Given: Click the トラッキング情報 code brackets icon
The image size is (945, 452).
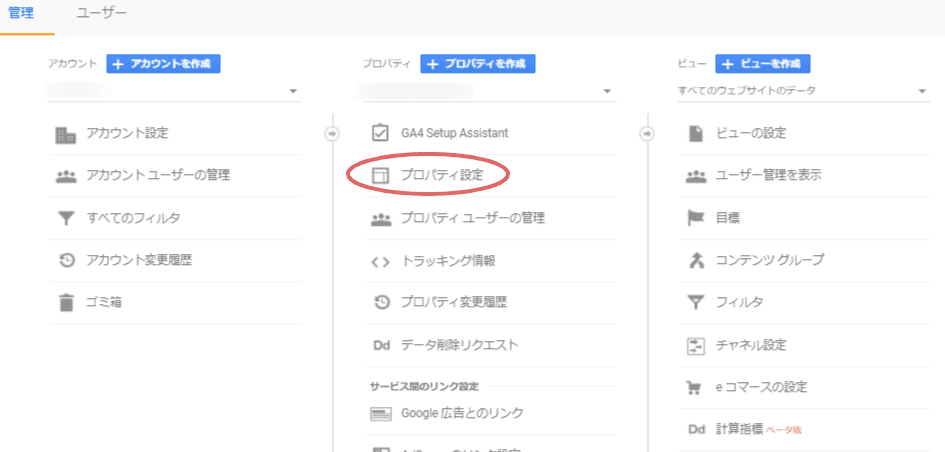Looking at the screenshot, I should pos(380,262).
